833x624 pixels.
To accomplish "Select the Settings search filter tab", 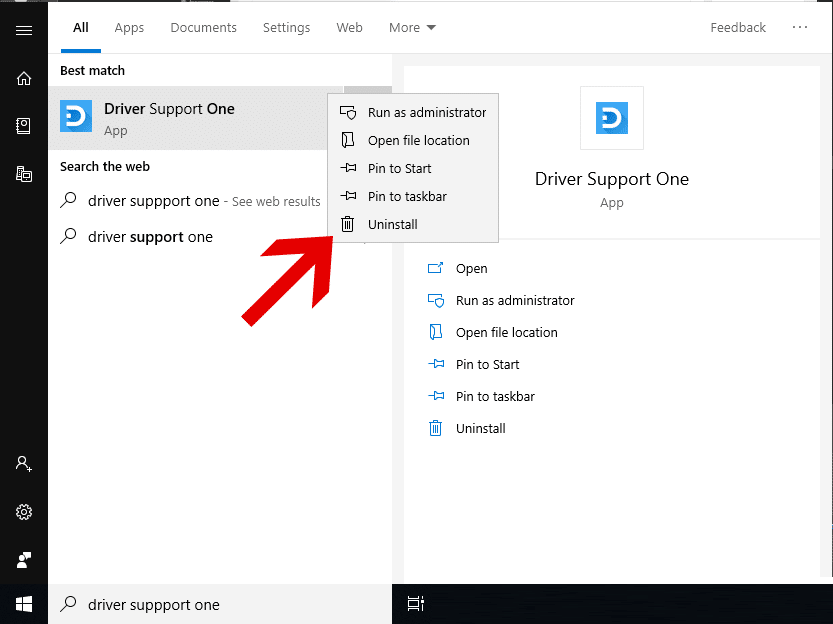I will tap(286, 28).
